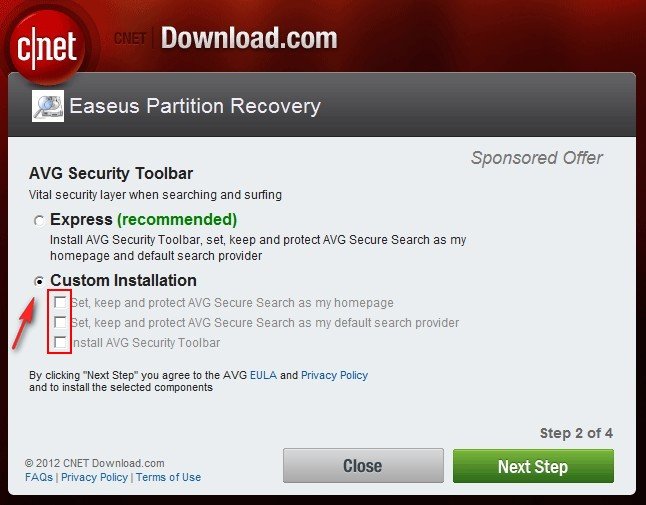Check Install AVG Security Toolbar checkbox
Screen dimensions: 646x505
pos(60,342)
